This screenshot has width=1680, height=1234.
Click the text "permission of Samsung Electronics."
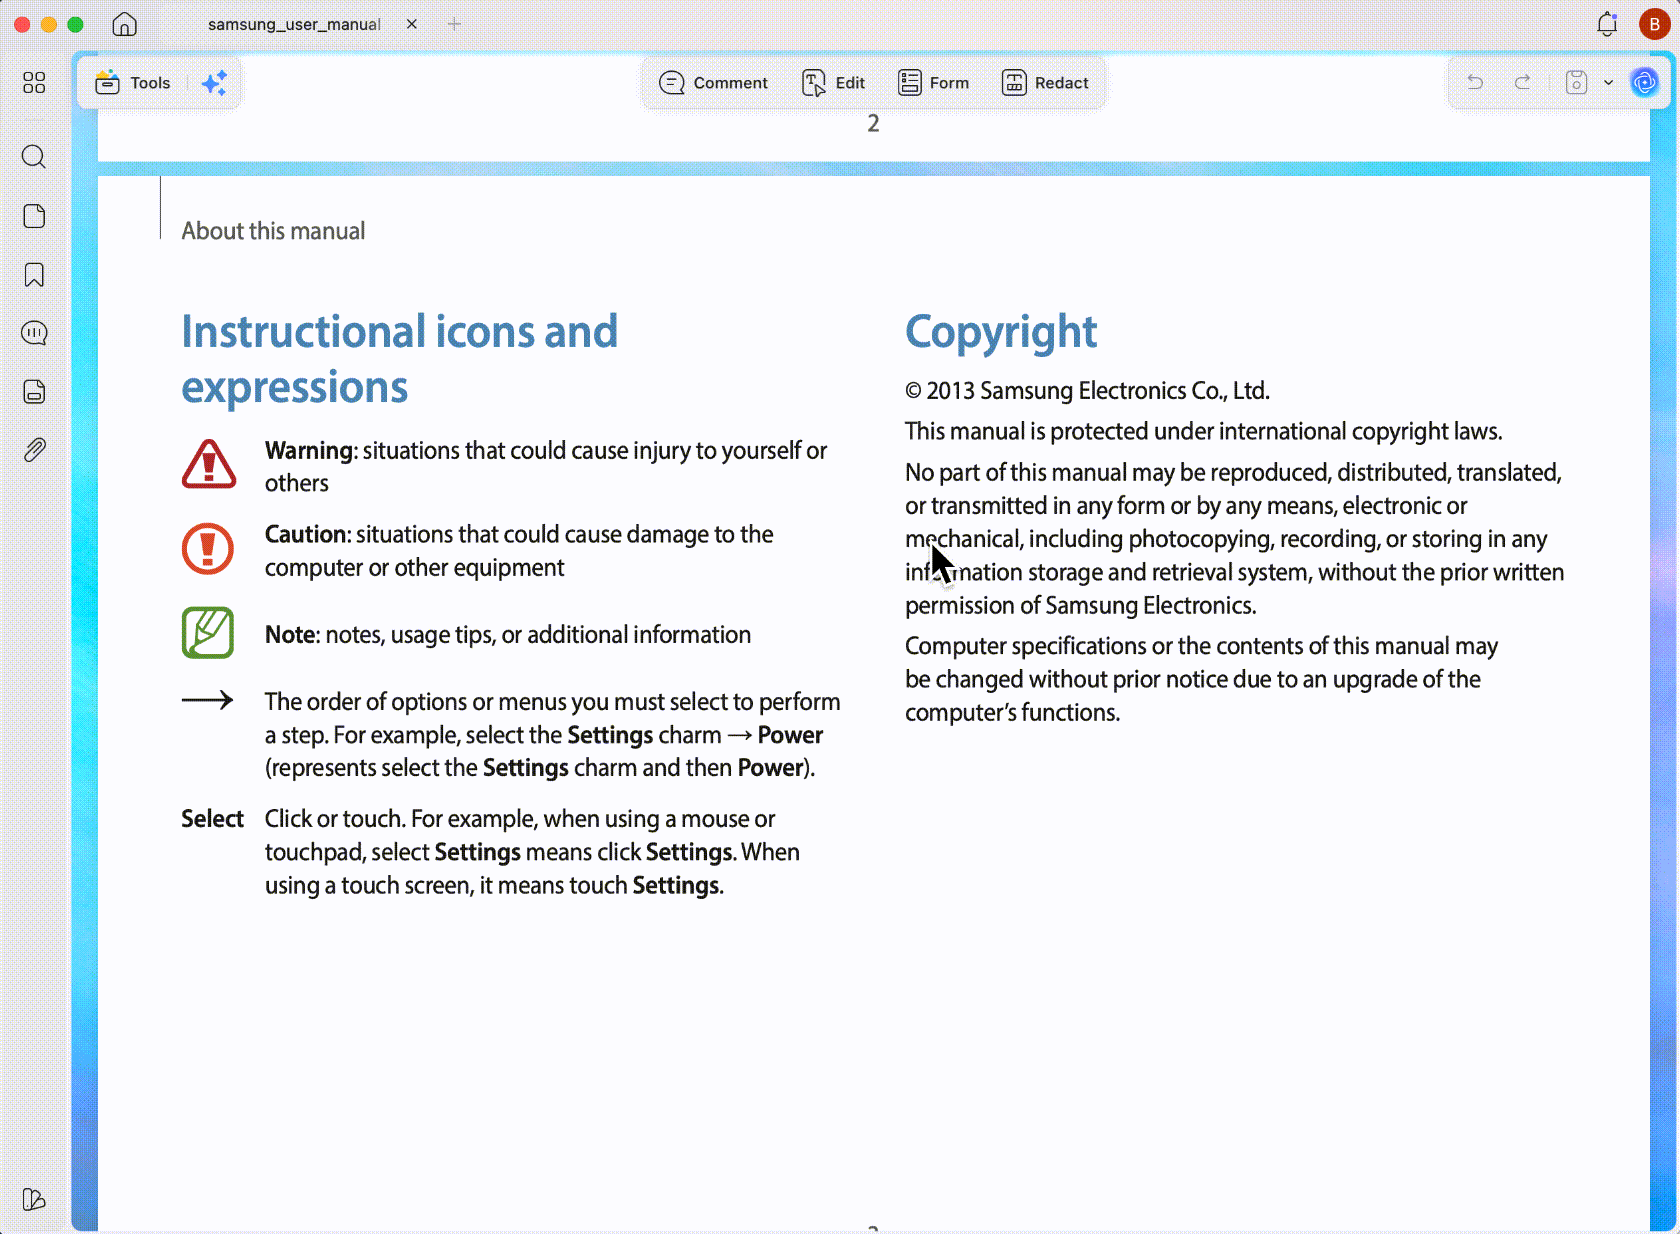click(x=1081, y=606)
